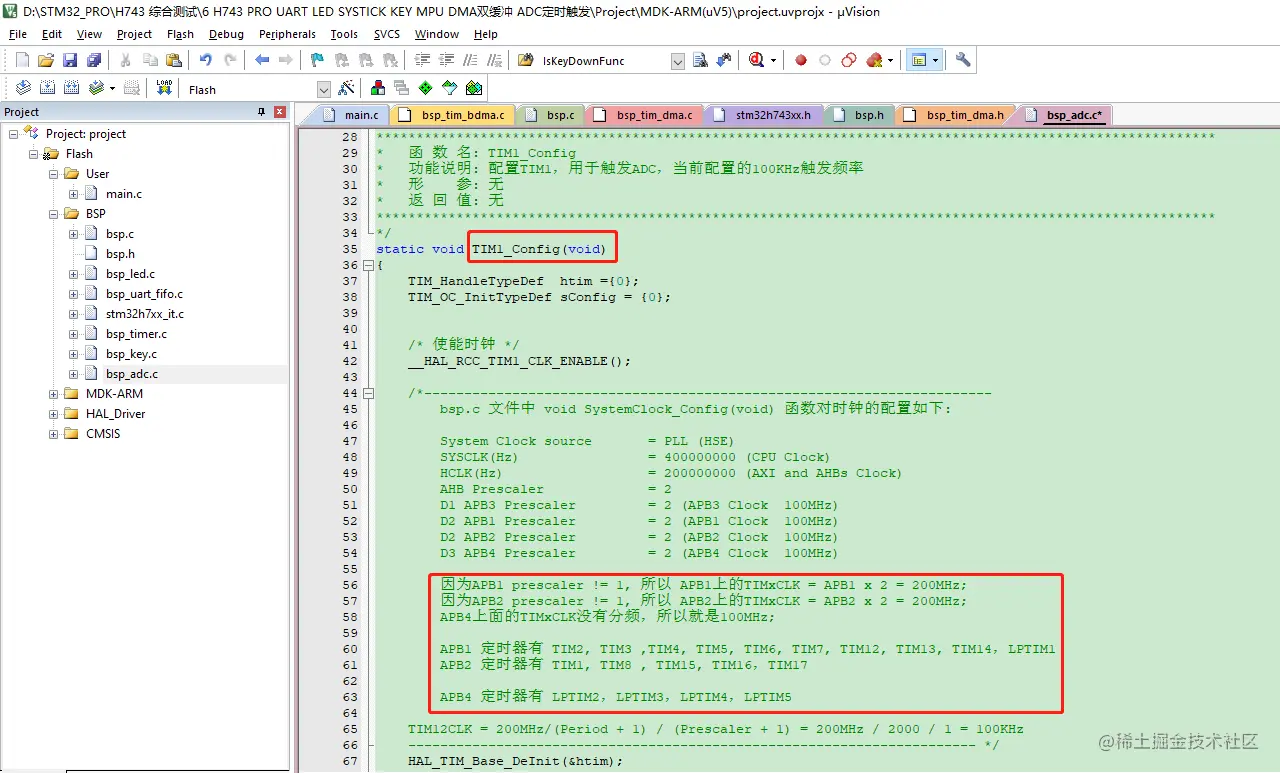Open the Peripherals menu
Image resolution: width=1280 pixels, height=773 pixels.
(287, 34)
